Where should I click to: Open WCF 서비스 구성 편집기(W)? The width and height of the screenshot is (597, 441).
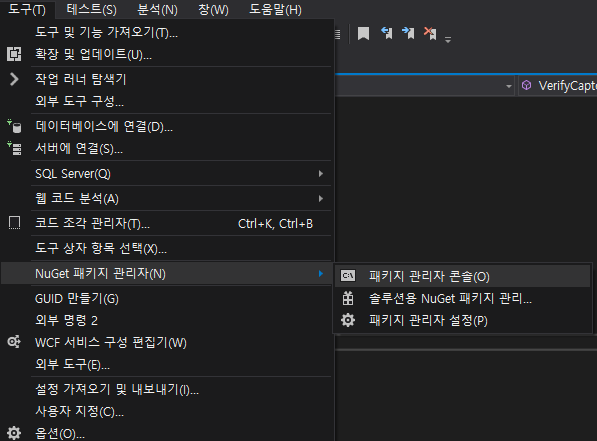(168, 342)
